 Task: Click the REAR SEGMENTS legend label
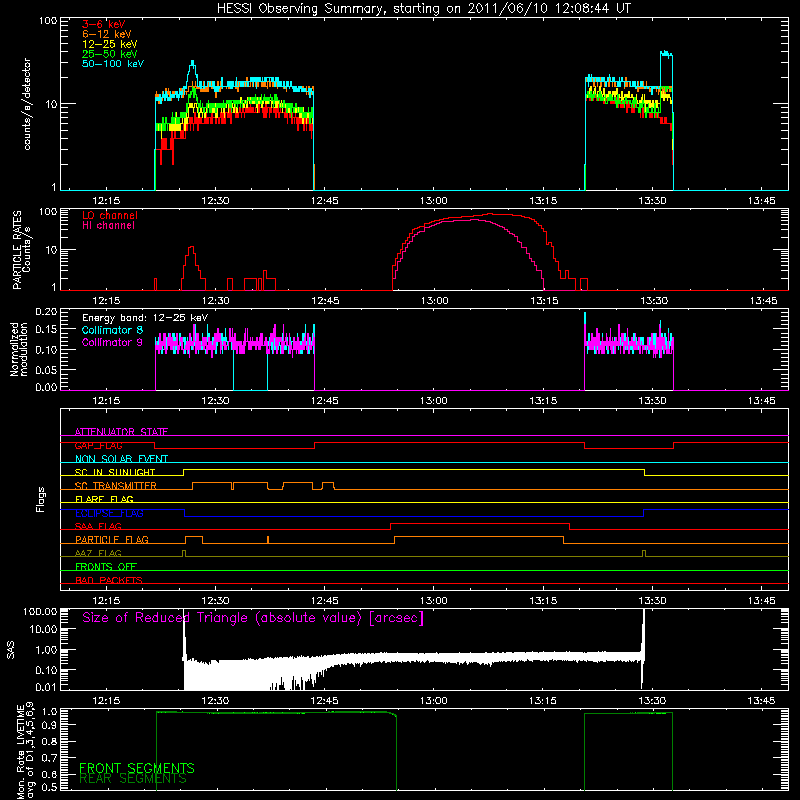point(133,779)
